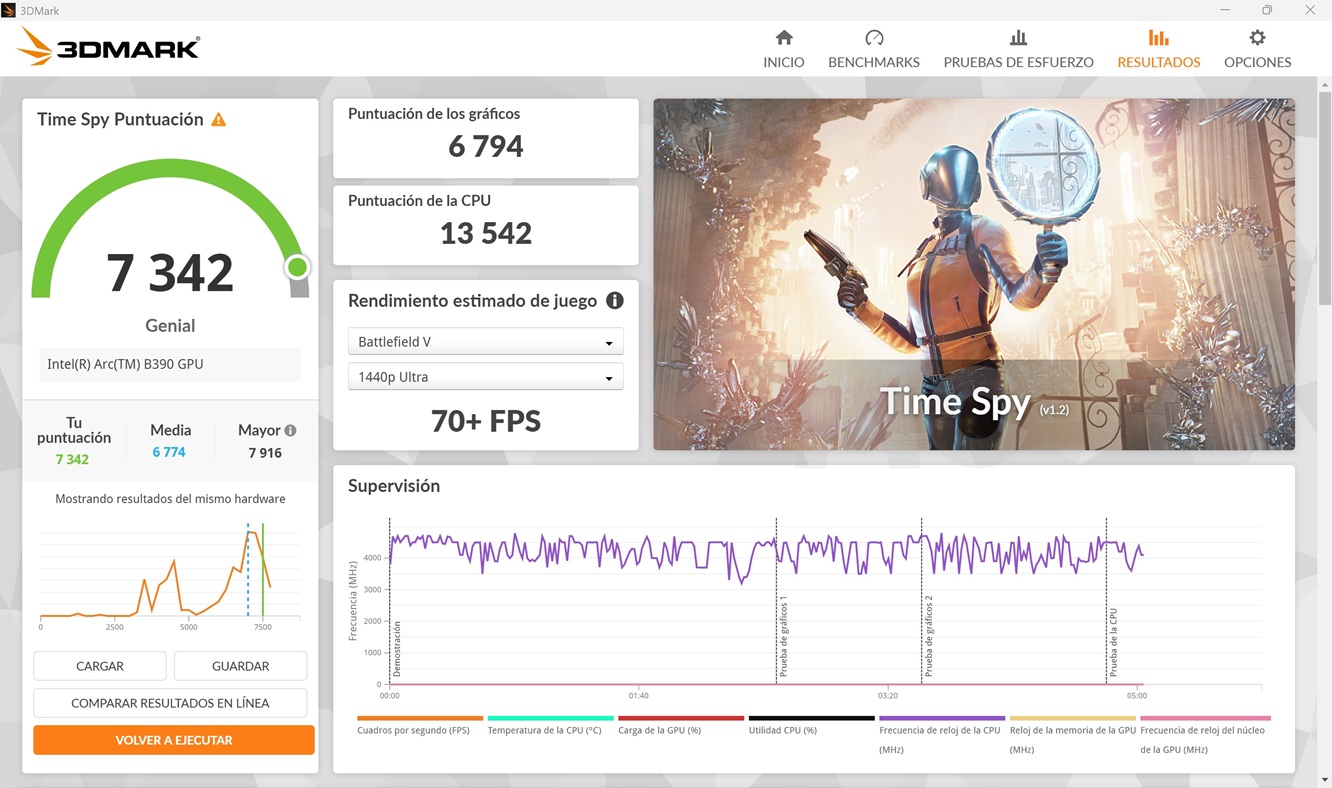
Task: Click the RESULTADOS bar chart icon
Action: (1157, 38)
